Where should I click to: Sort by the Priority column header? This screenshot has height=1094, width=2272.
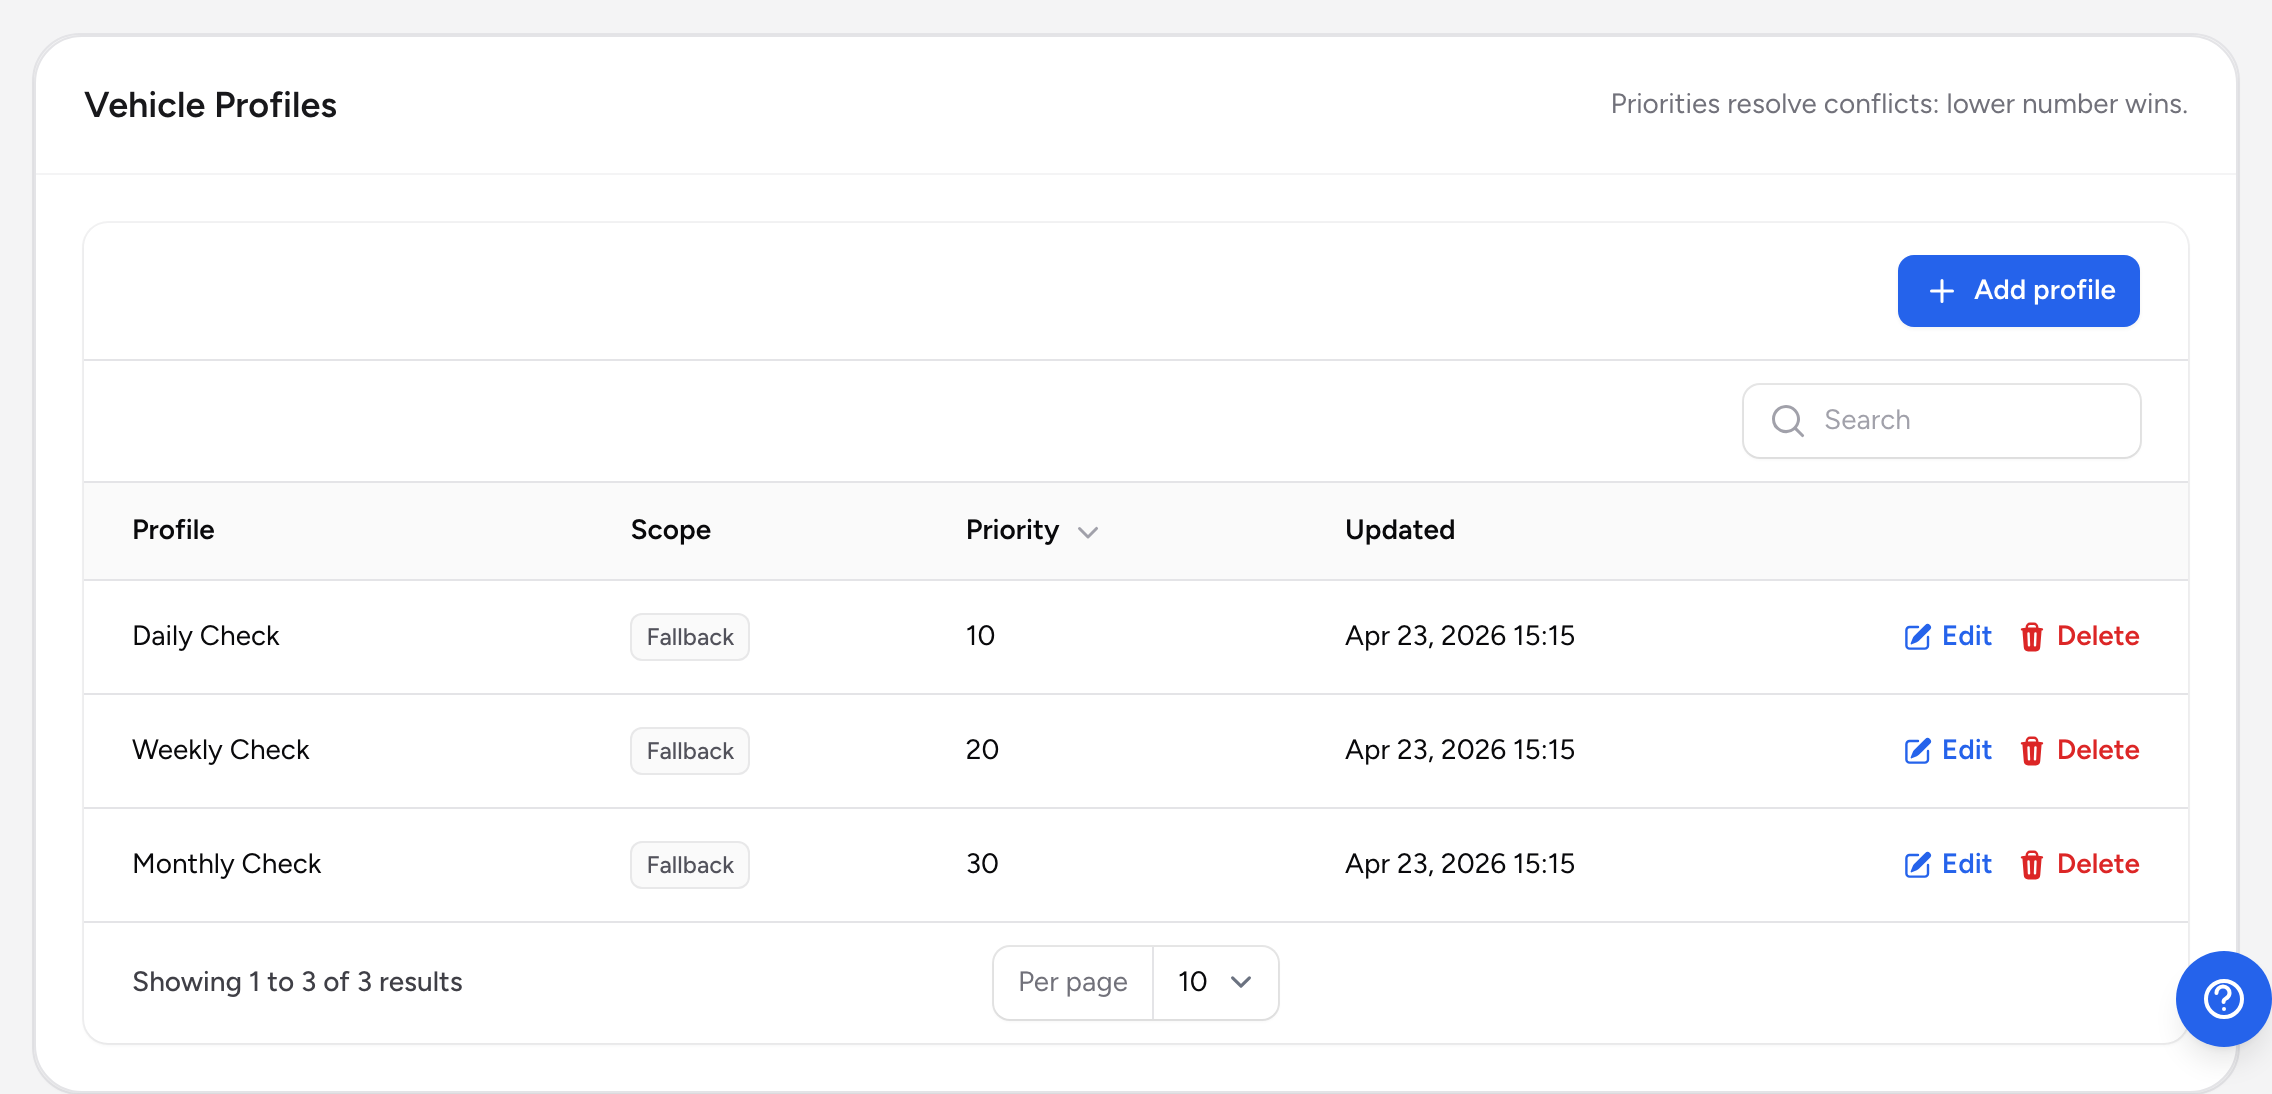[x=1032, y=530]
